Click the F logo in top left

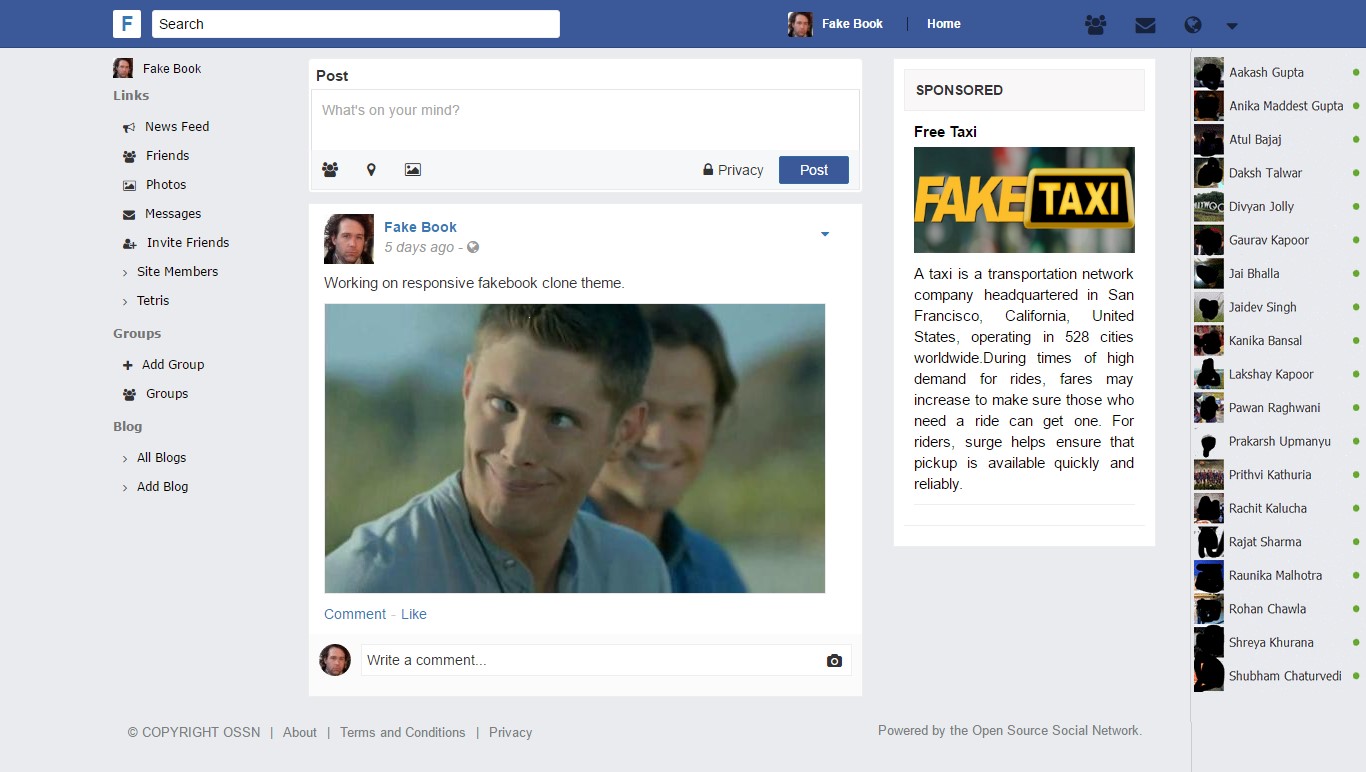(x=127, y=24)
